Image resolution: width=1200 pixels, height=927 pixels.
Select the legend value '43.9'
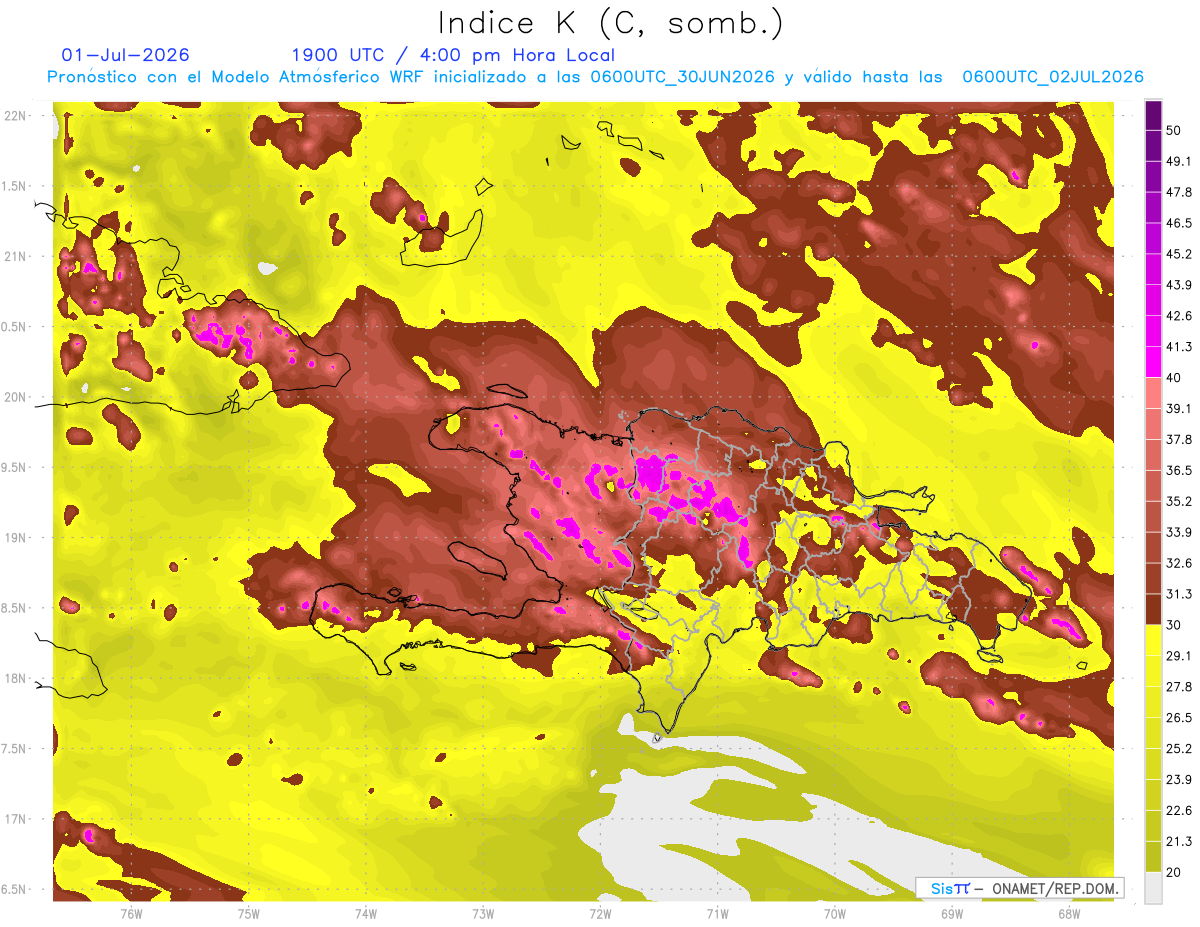(x=1179, y=285)
